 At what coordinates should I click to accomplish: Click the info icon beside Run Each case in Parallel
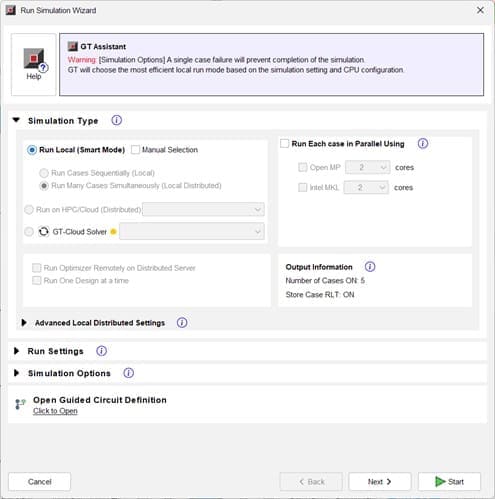(423, 144)
